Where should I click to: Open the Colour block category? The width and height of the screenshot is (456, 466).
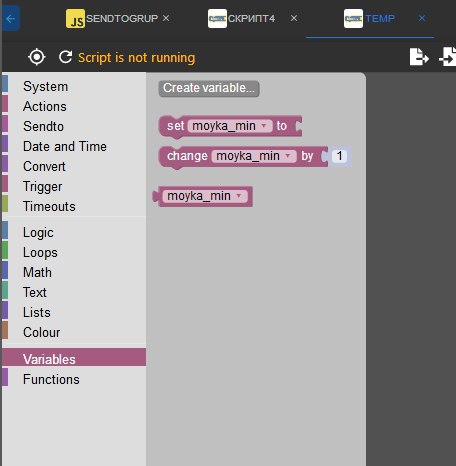[x=42, y=332]
